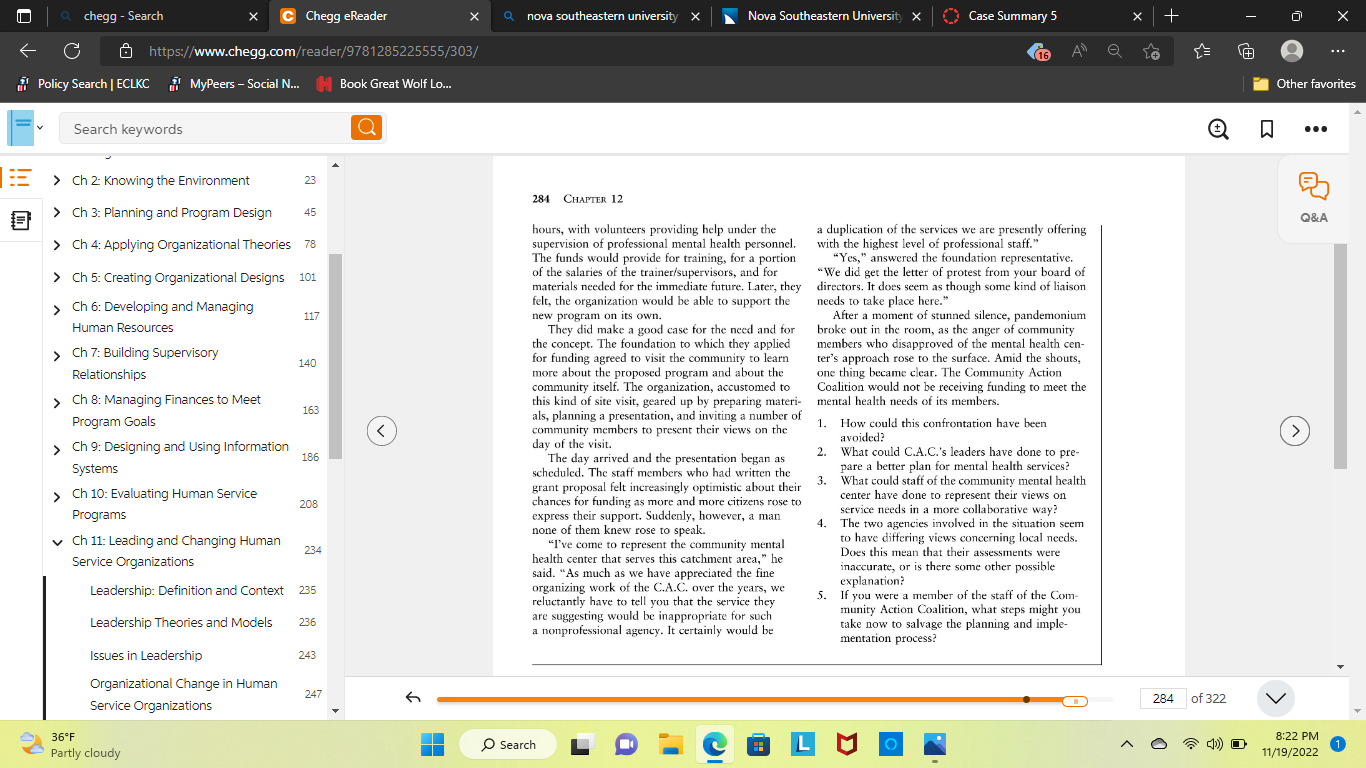This screenshot has width=1366, height=768.
Task: Open Teams Chat from the taskbar
Action: tap(626, 745)
